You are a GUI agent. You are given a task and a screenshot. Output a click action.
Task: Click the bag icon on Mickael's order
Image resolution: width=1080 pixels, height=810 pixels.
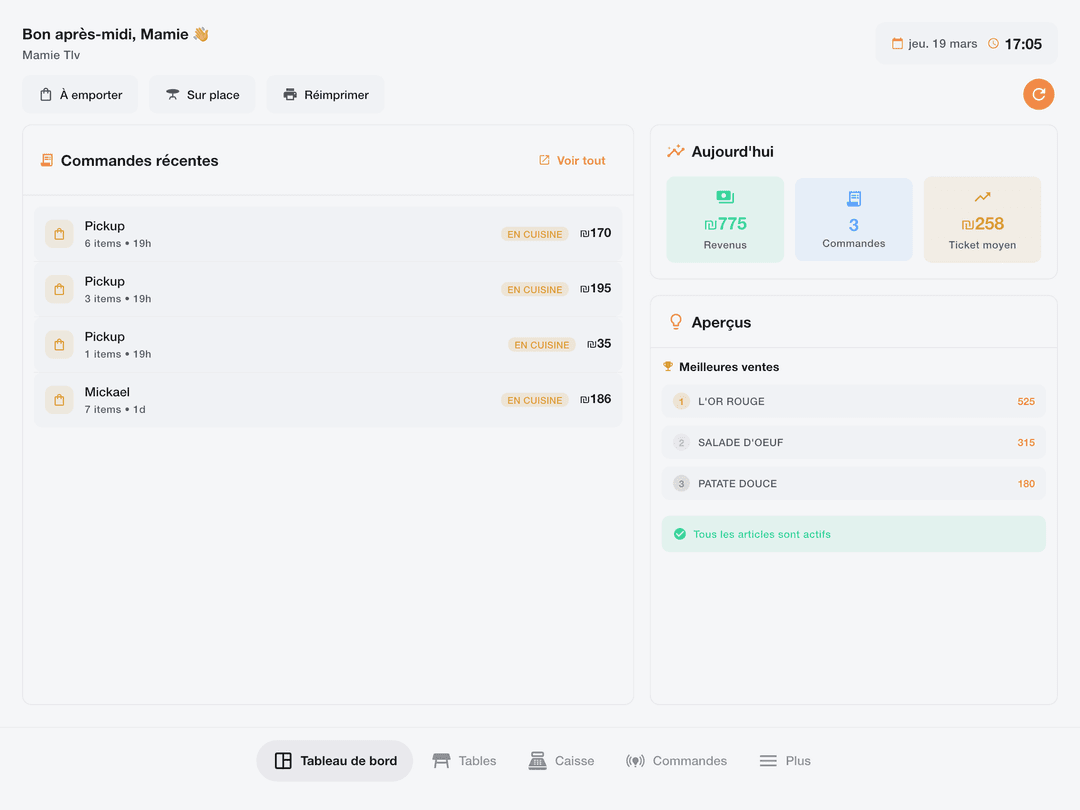[59, 400]
